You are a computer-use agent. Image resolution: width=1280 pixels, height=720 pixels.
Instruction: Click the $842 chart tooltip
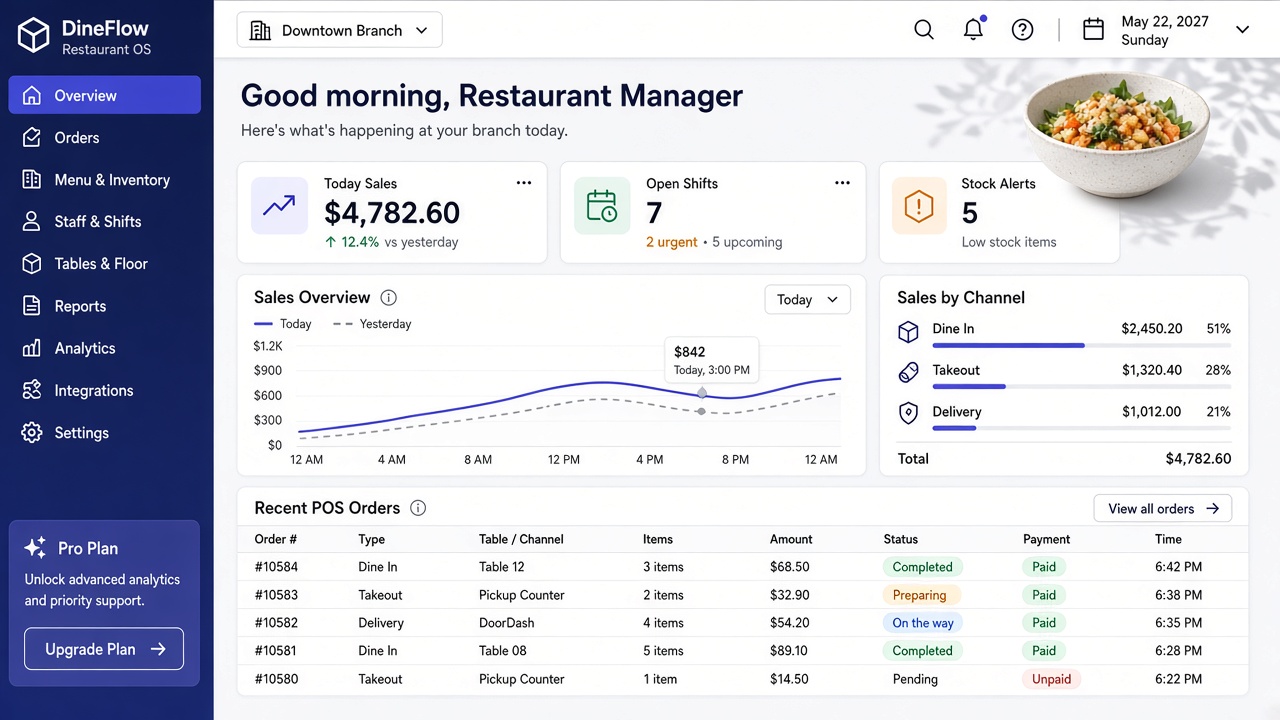click(x=712, y=360)
